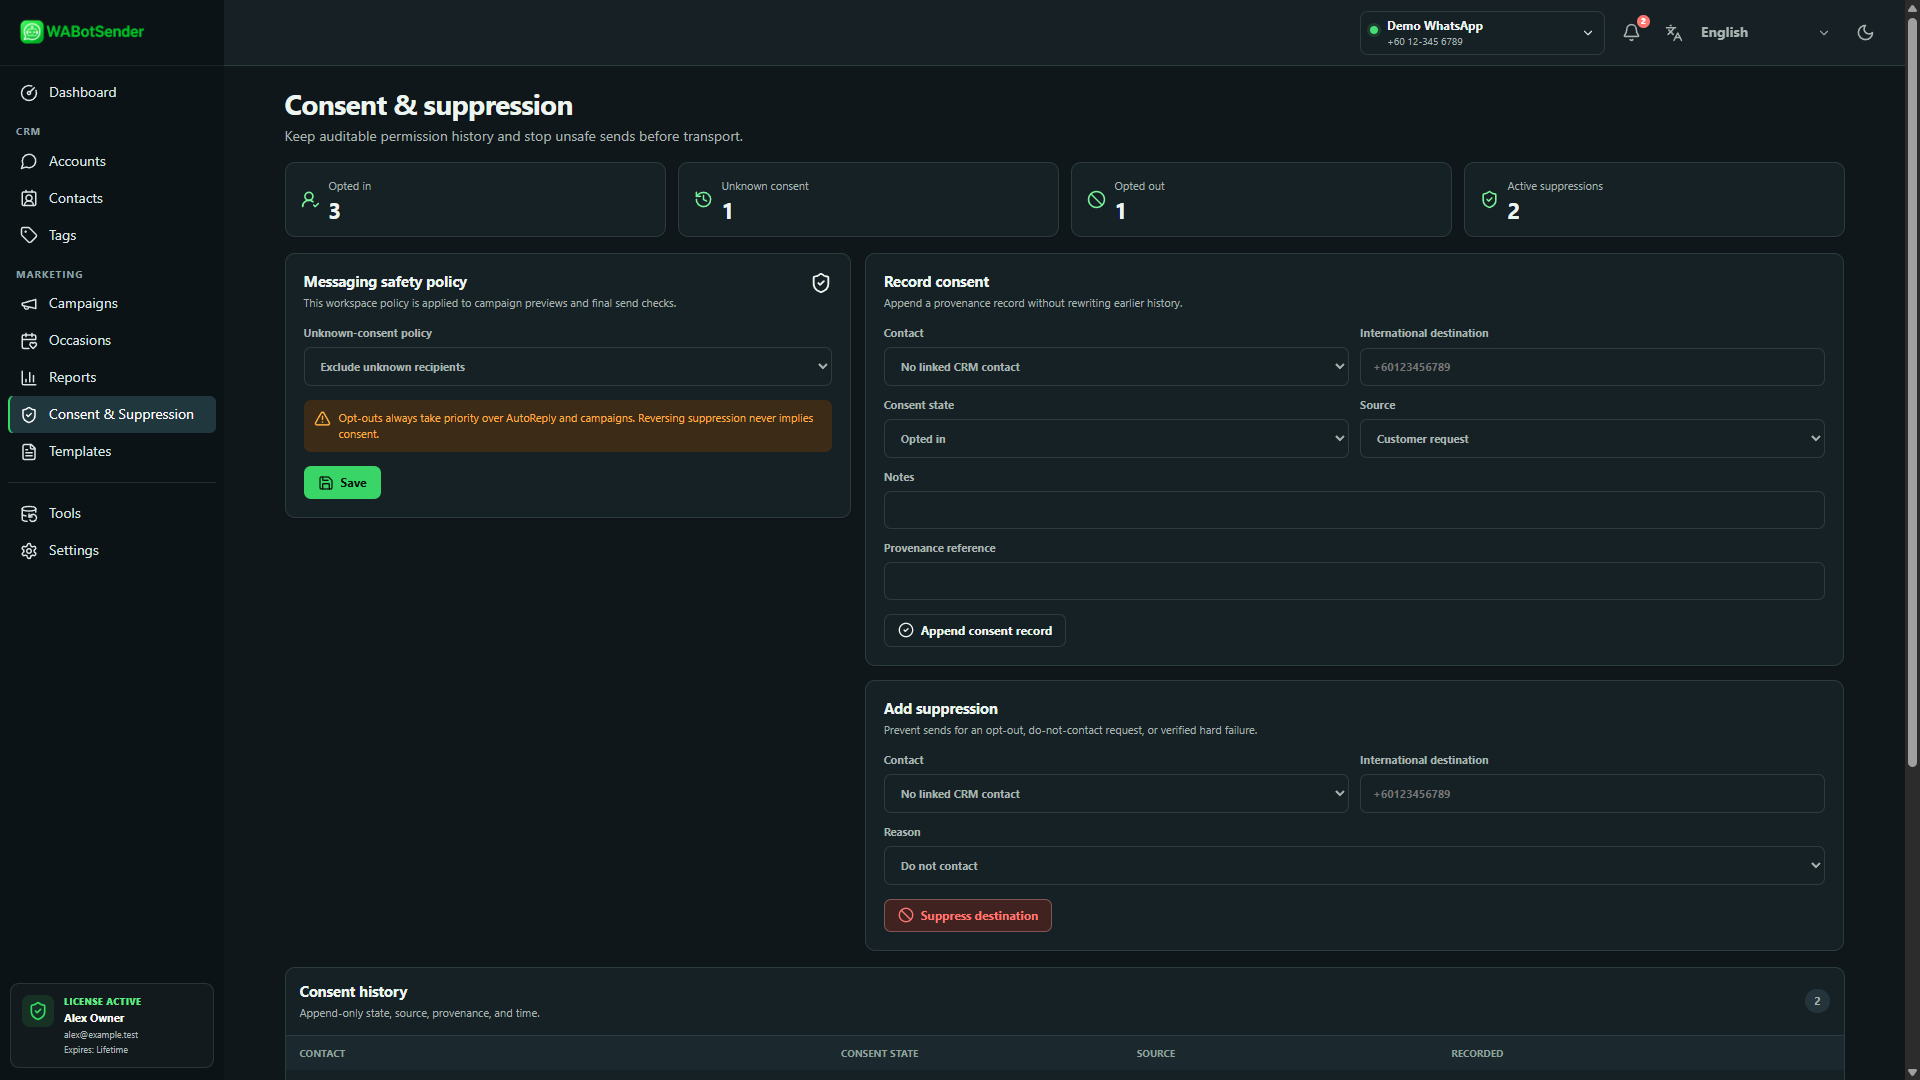Go to Accounts in the CRM section

(x=112, y=161)
